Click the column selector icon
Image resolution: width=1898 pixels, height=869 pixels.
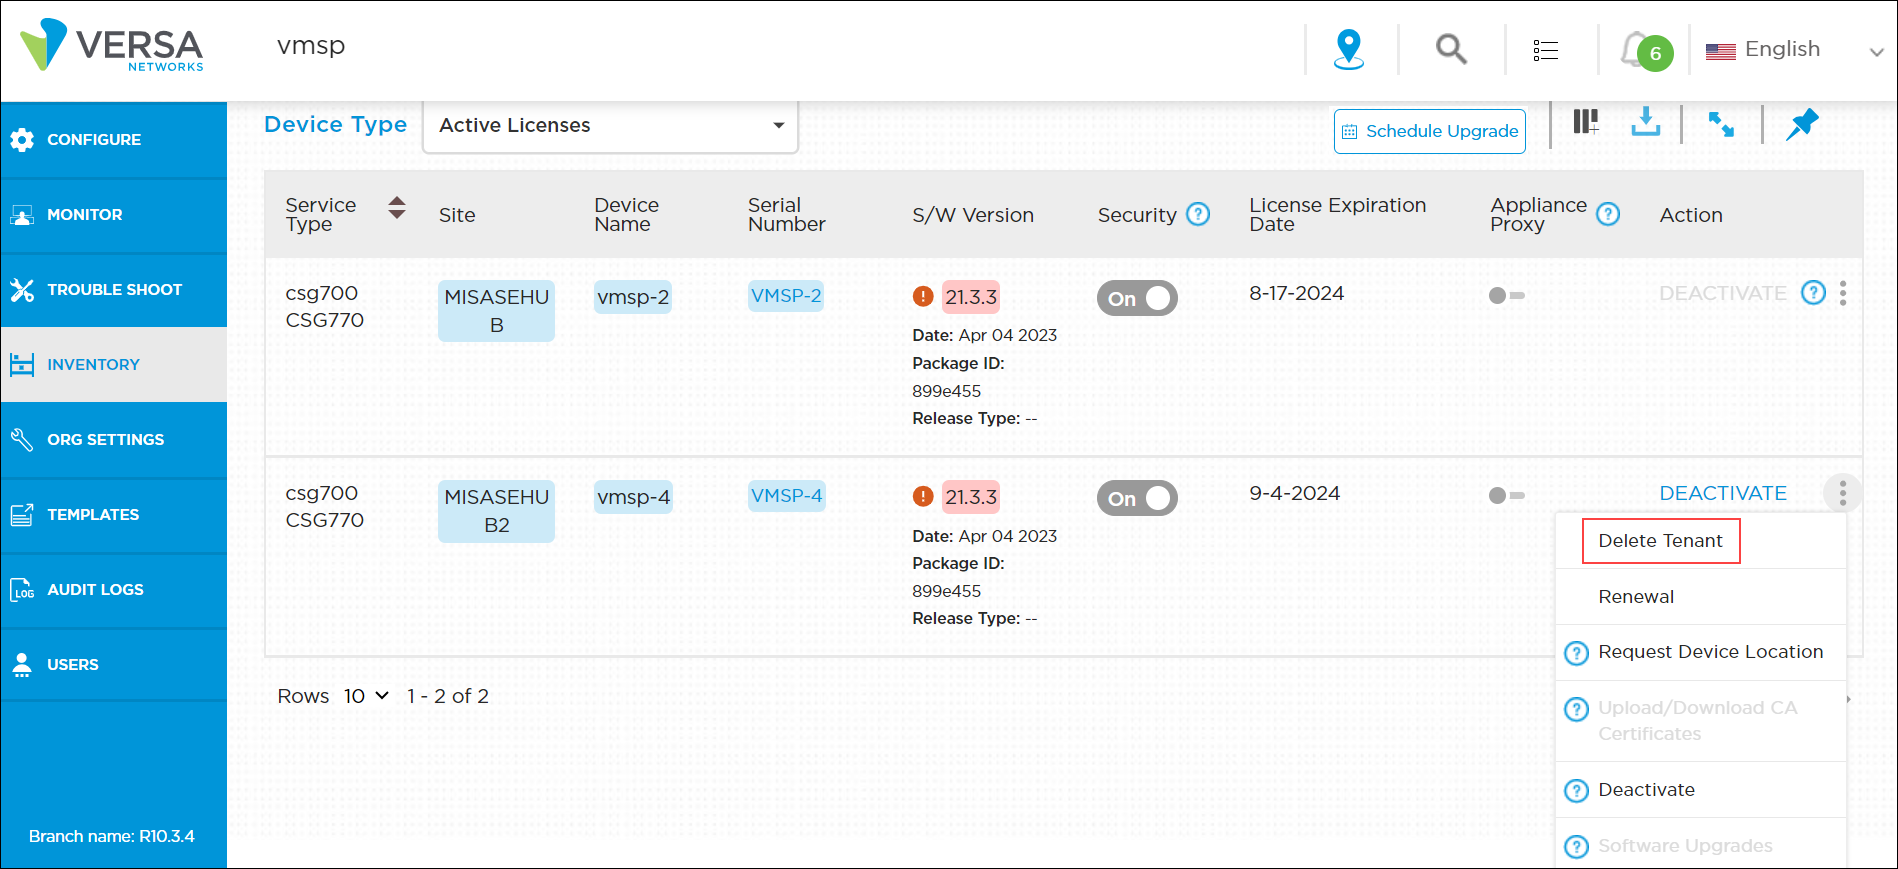coord(1585,123)
